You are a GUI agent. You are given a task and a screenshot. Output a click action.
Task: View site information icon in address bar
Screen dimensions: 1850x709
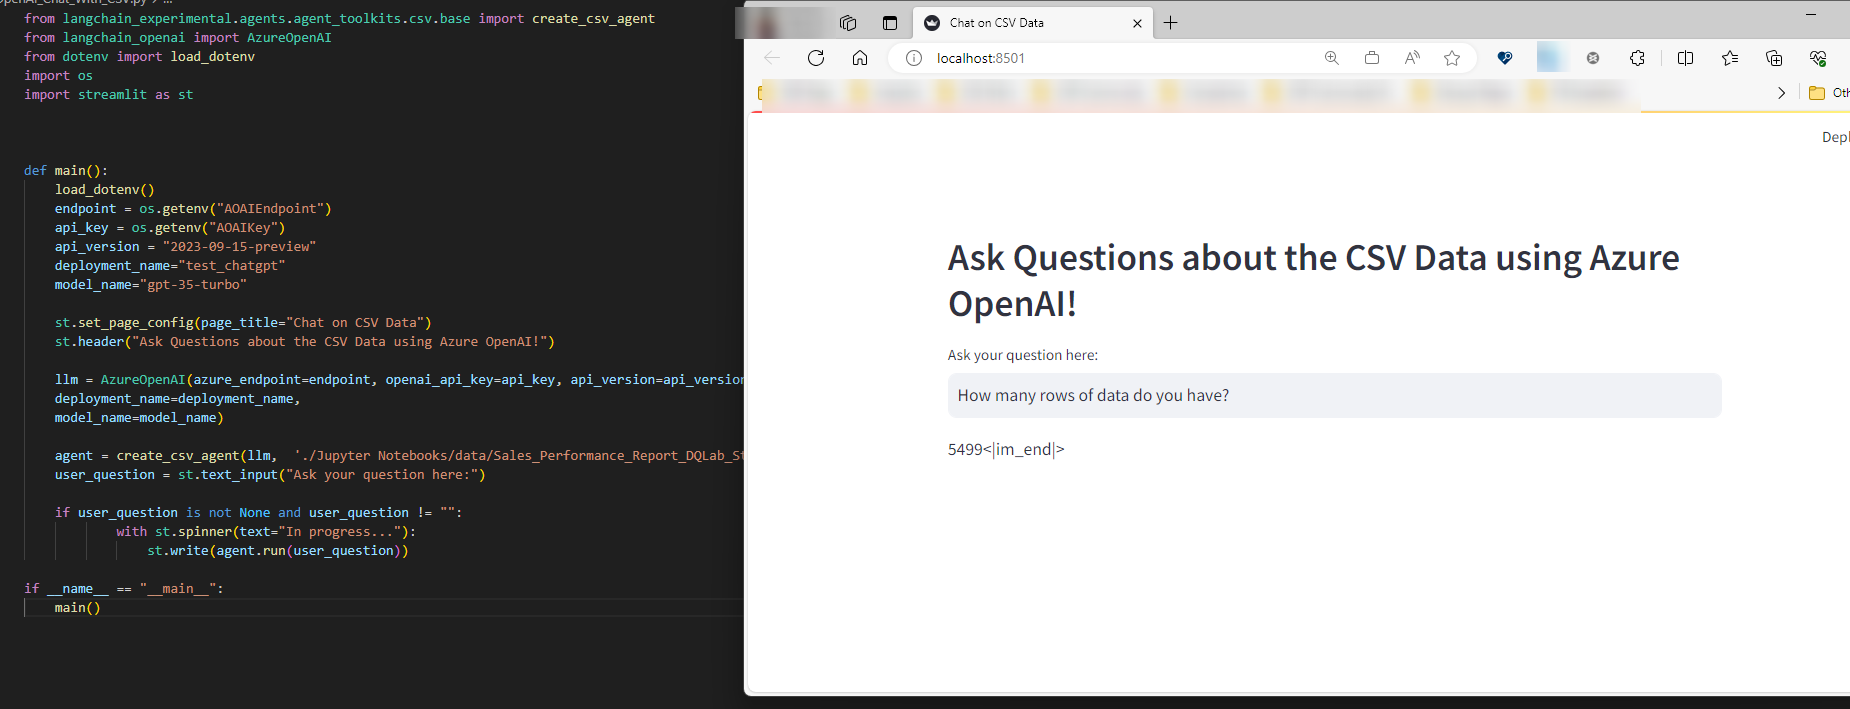pyautogui.click(x=914, y=58)
